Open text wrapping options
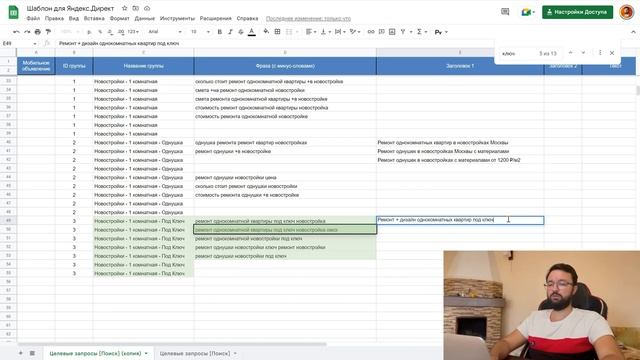Viewport: 640px width, 360px height. coord(340,32)
